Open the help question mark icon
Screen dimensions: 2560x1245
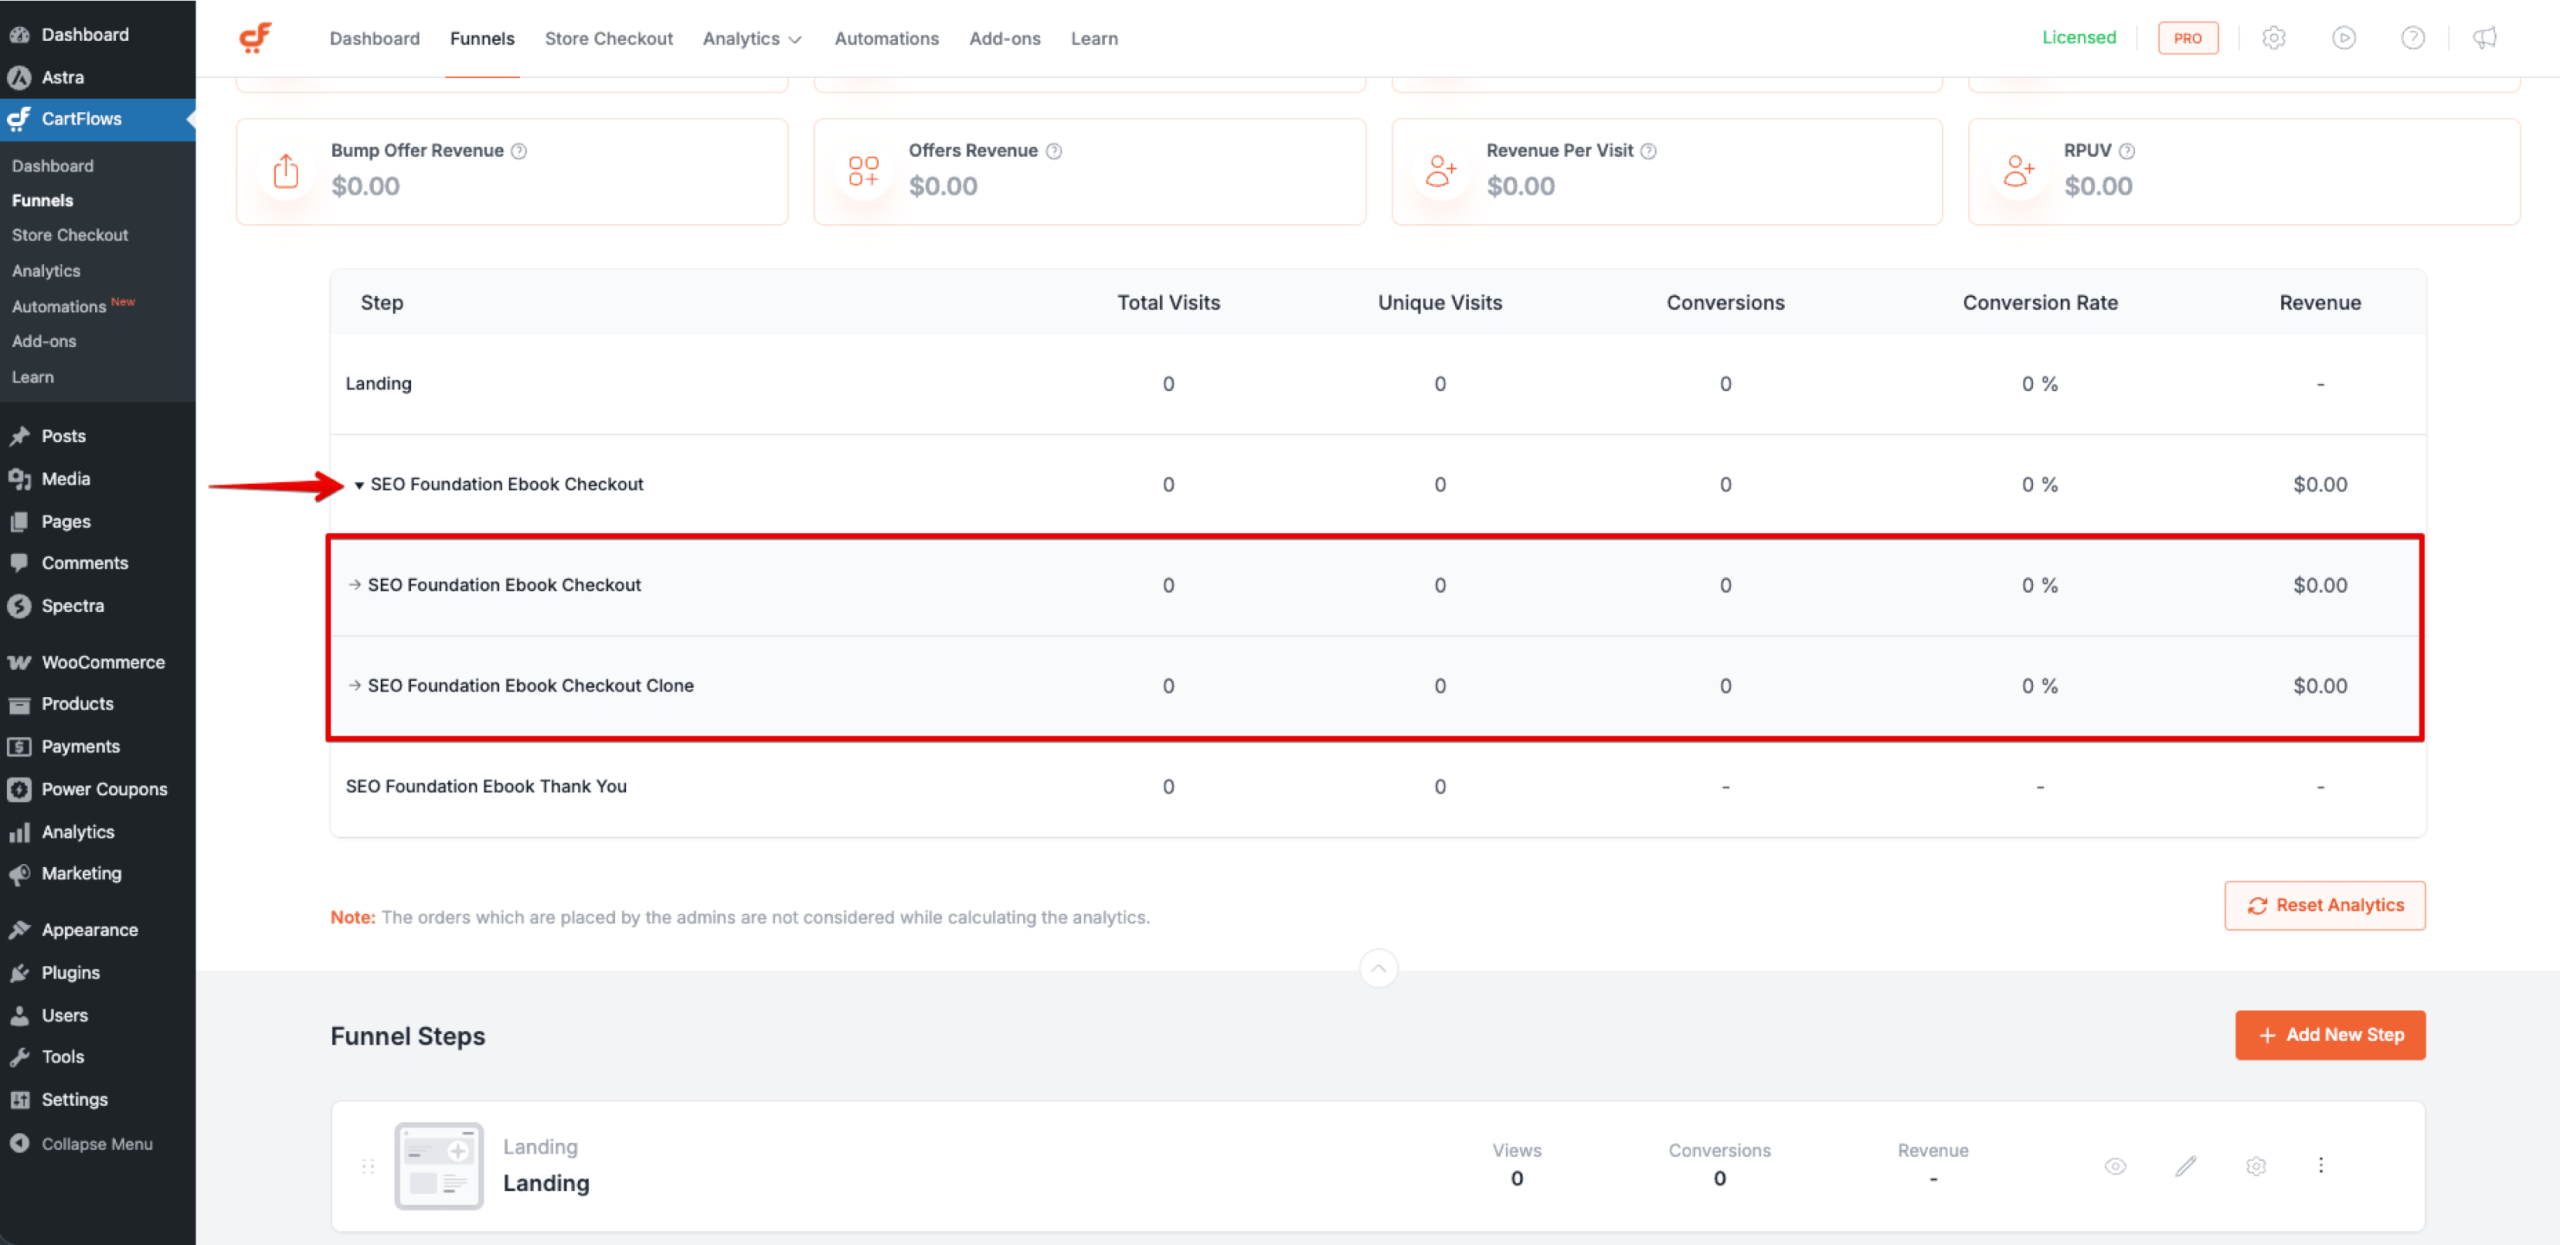(x=2413, y=38)
